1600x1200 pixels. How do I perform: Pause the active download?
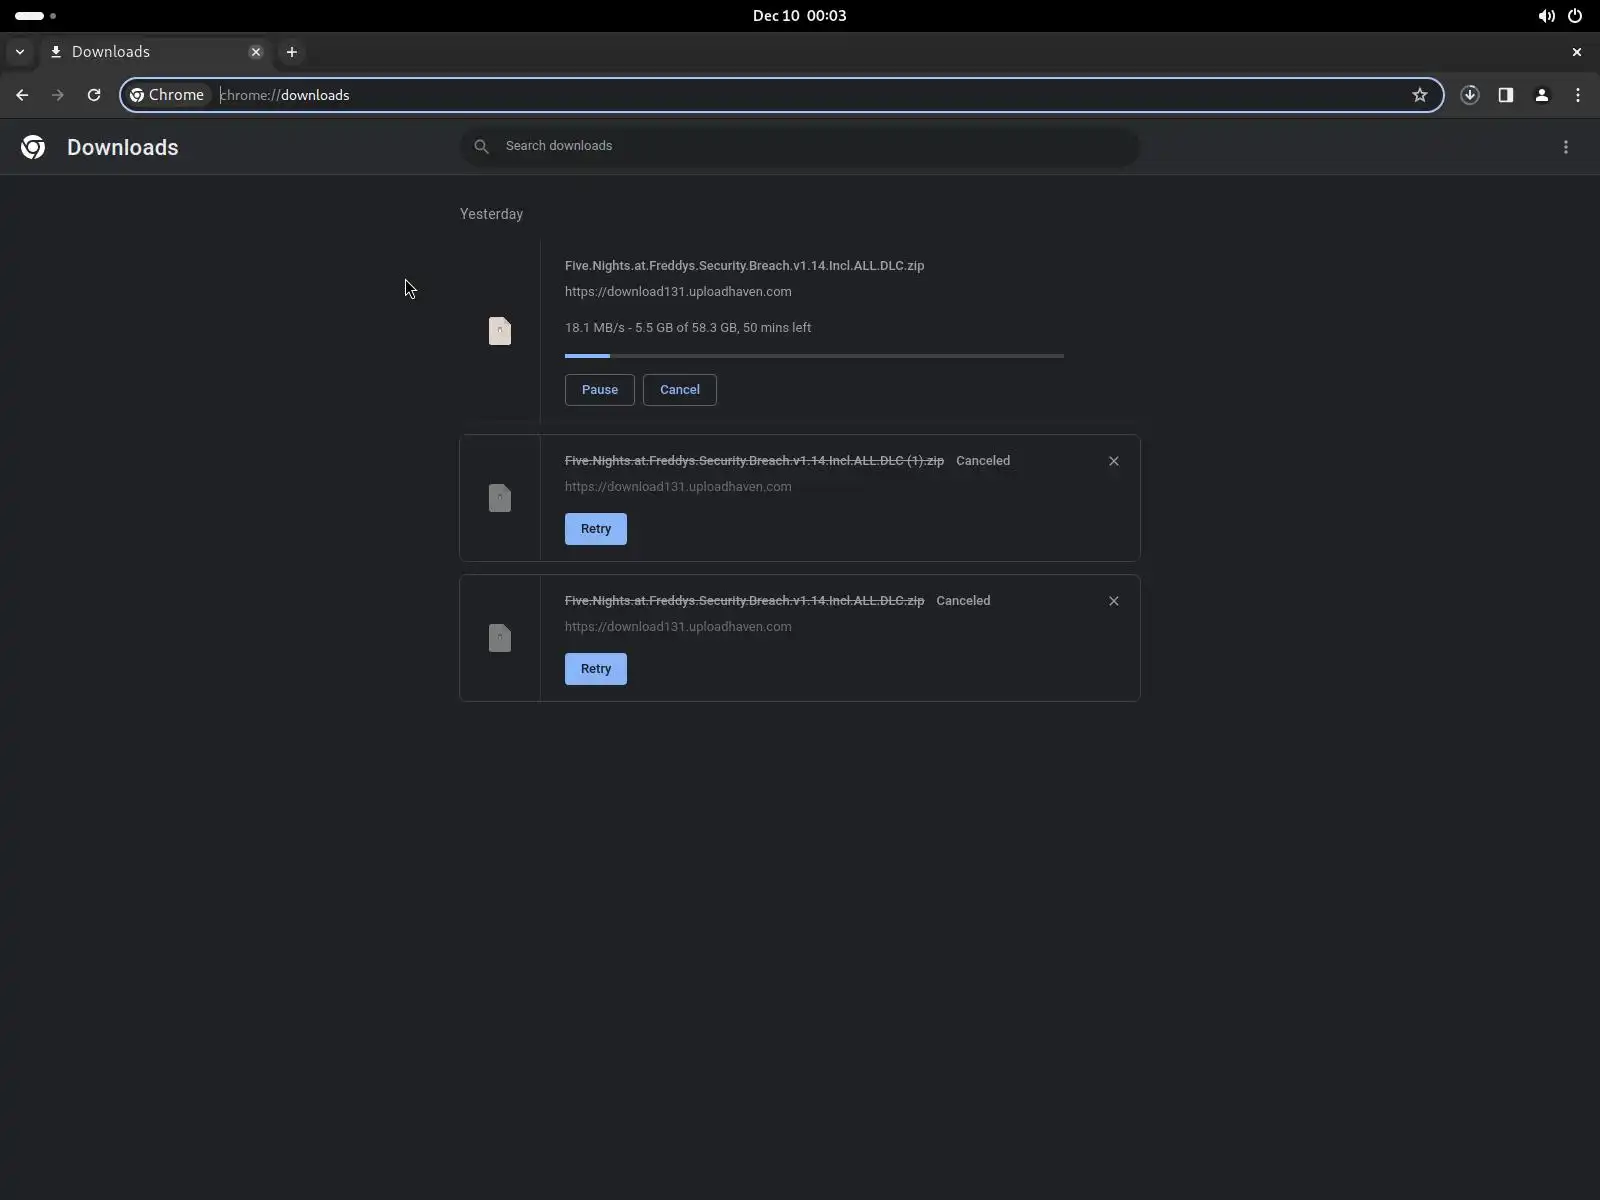tap(600, 390)
